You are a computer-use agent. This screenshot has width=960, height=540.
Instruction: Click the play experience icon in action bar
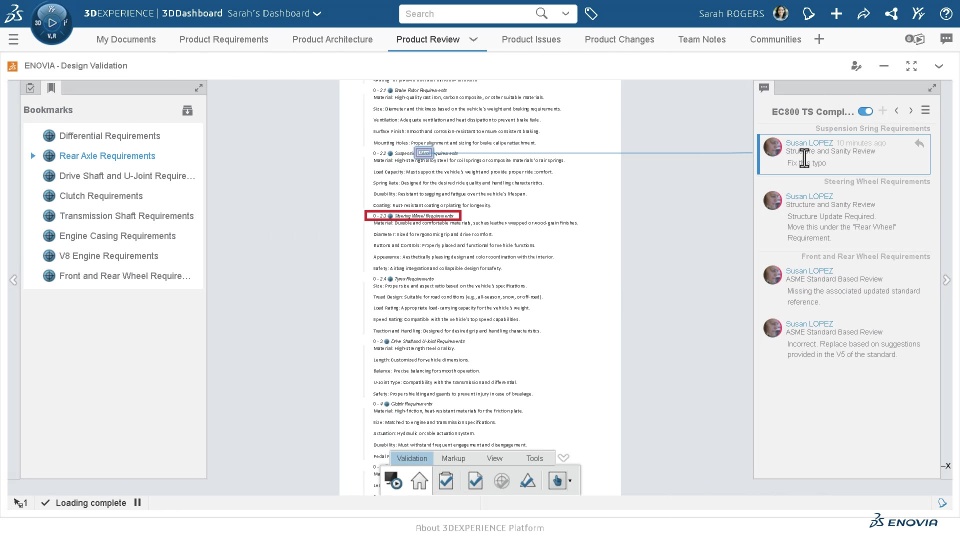pos(392,481)
